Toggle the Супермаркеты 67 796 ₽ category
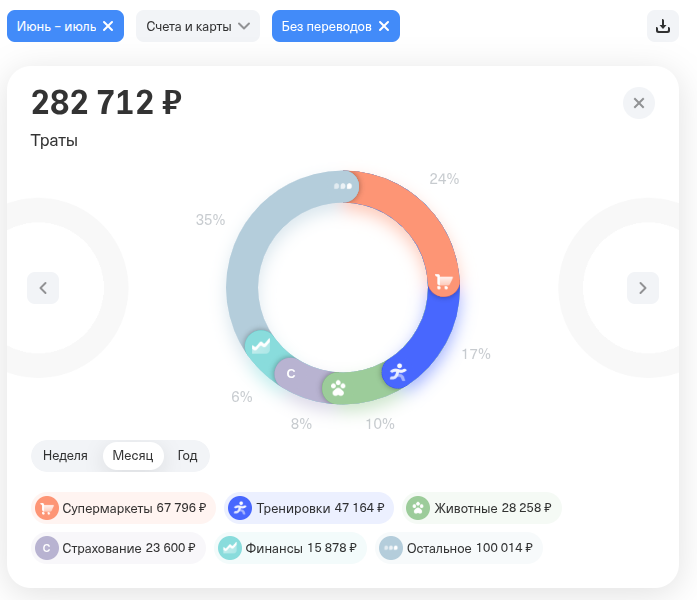697x600 pixels. [x=123, y=508]
